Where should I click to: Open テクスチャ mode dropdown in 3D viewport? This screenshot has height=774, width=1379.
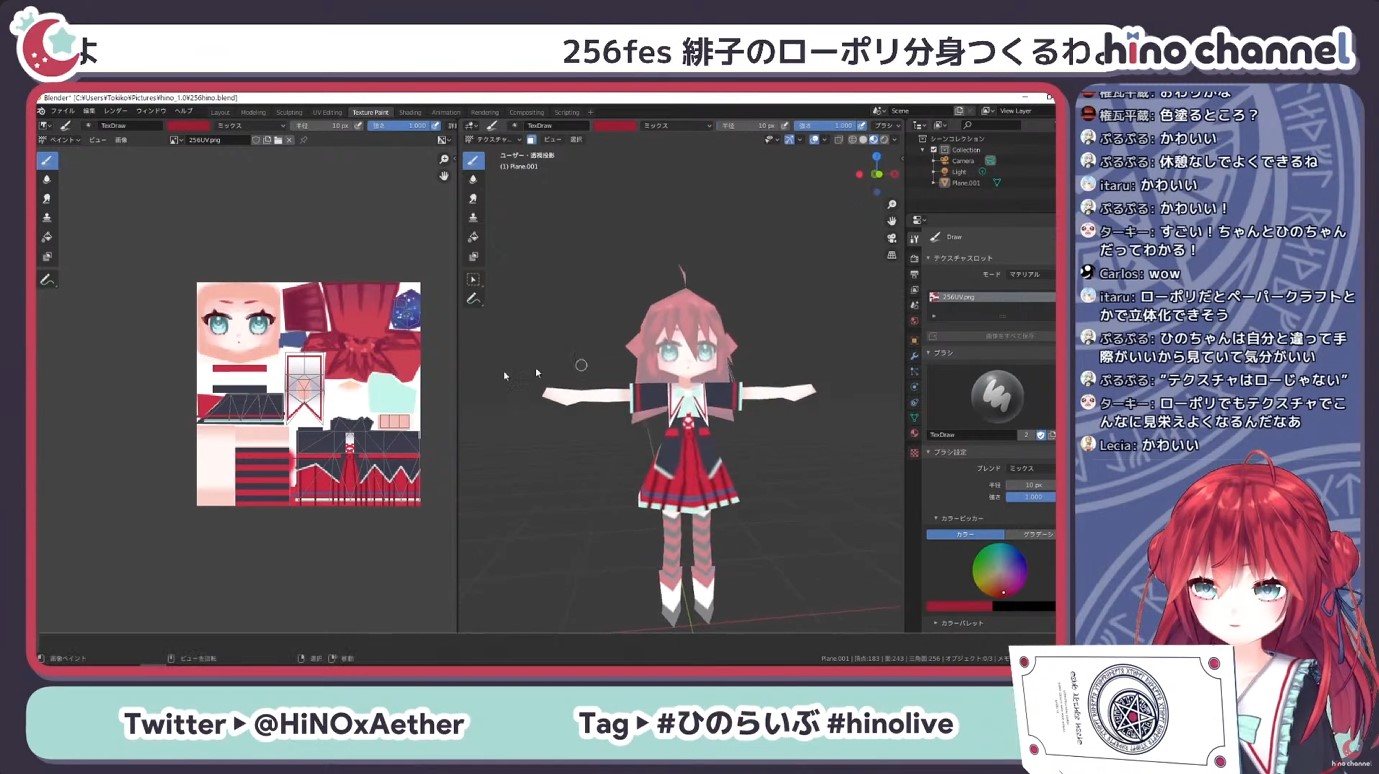pyautogui.click(x=491, y=140)
